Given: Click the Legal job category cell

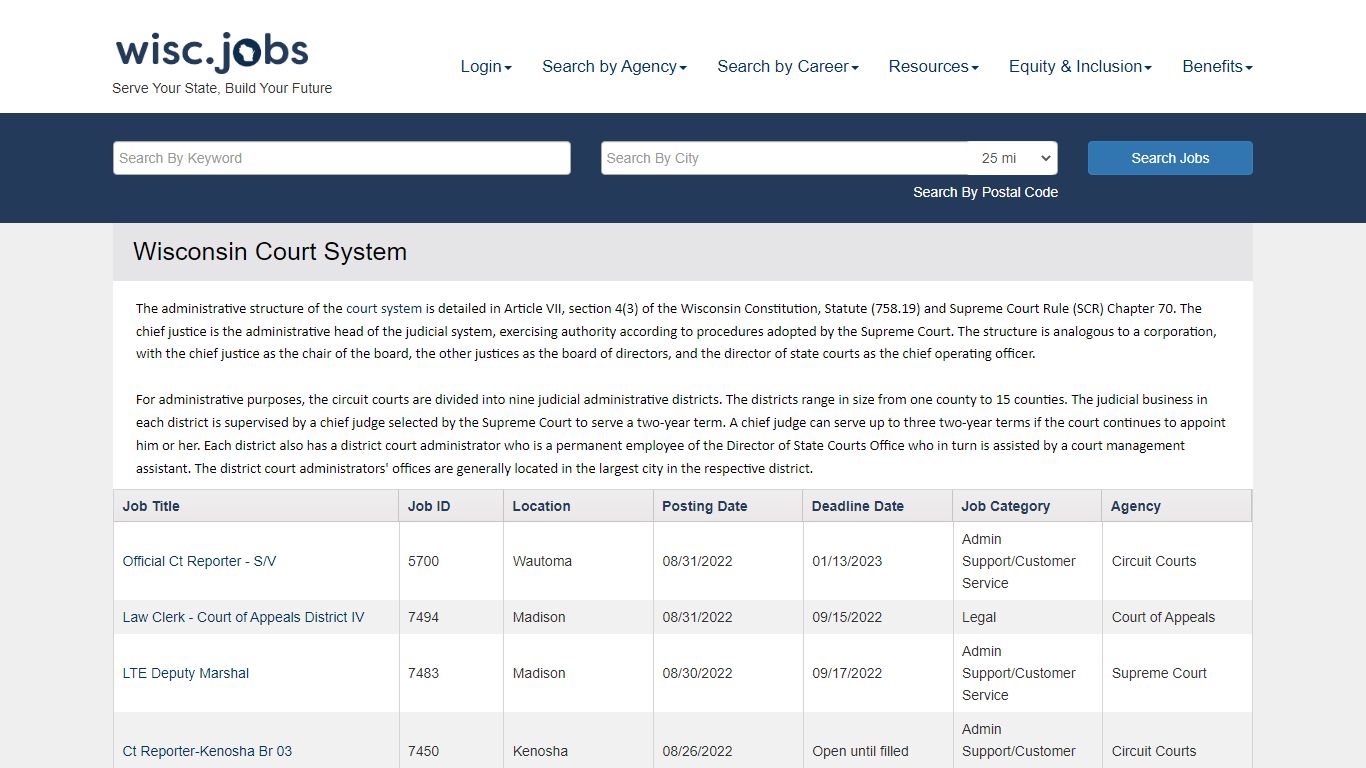Looking at the screenshot, I should point(1027,617).
